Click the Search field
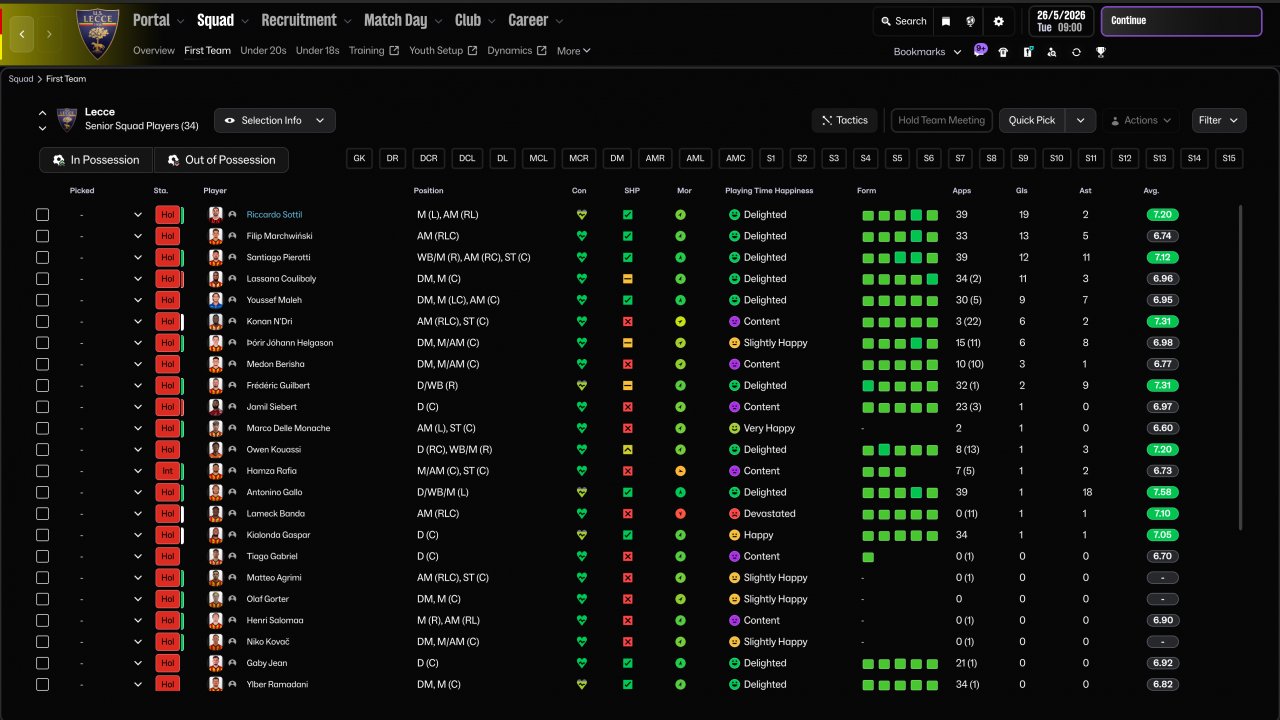The height and width of the screenshot is (720, 1280). point(903,21)
